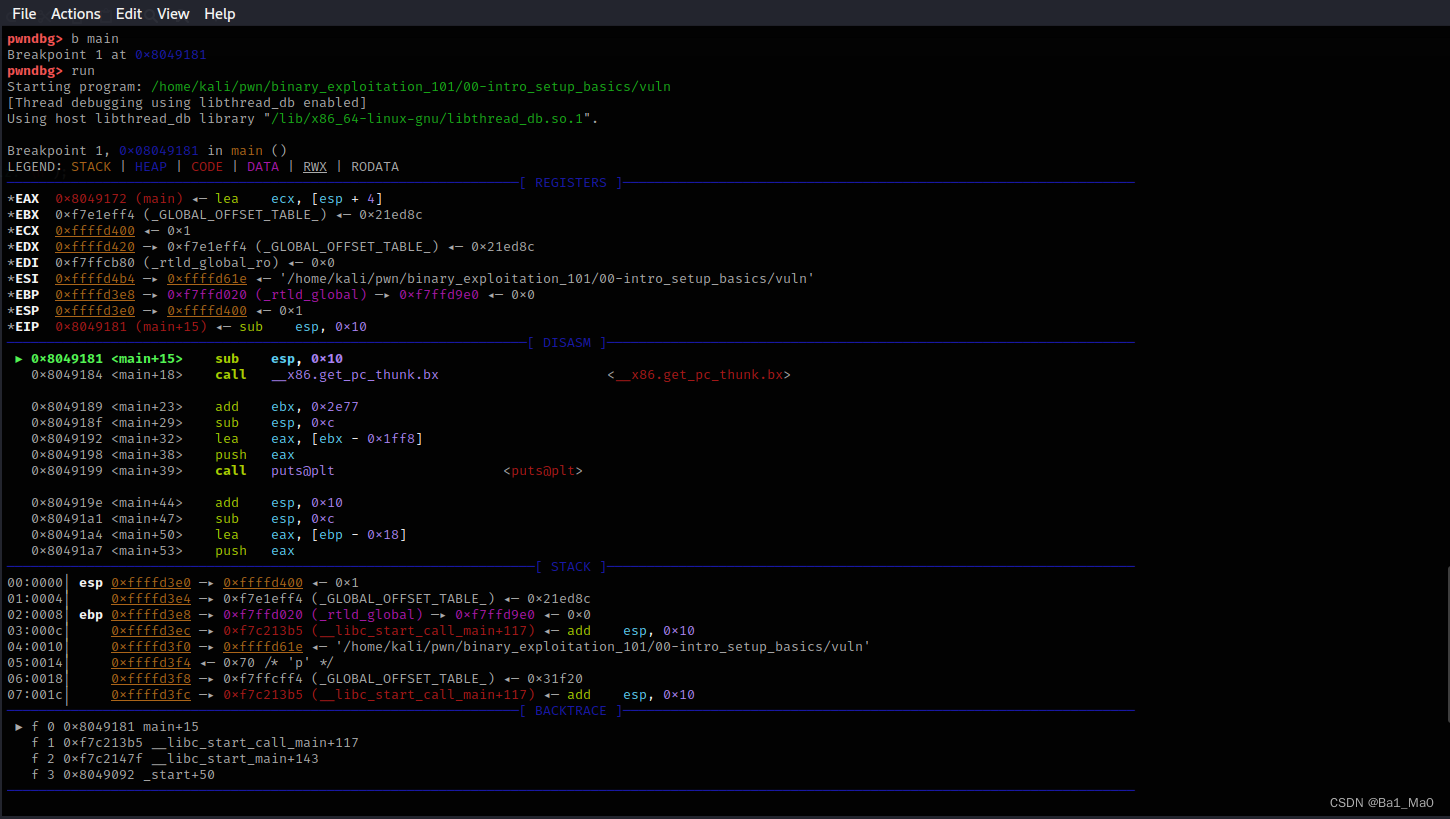
Task: Click stack address 0xffffd3e4
Action: (151, 599)
